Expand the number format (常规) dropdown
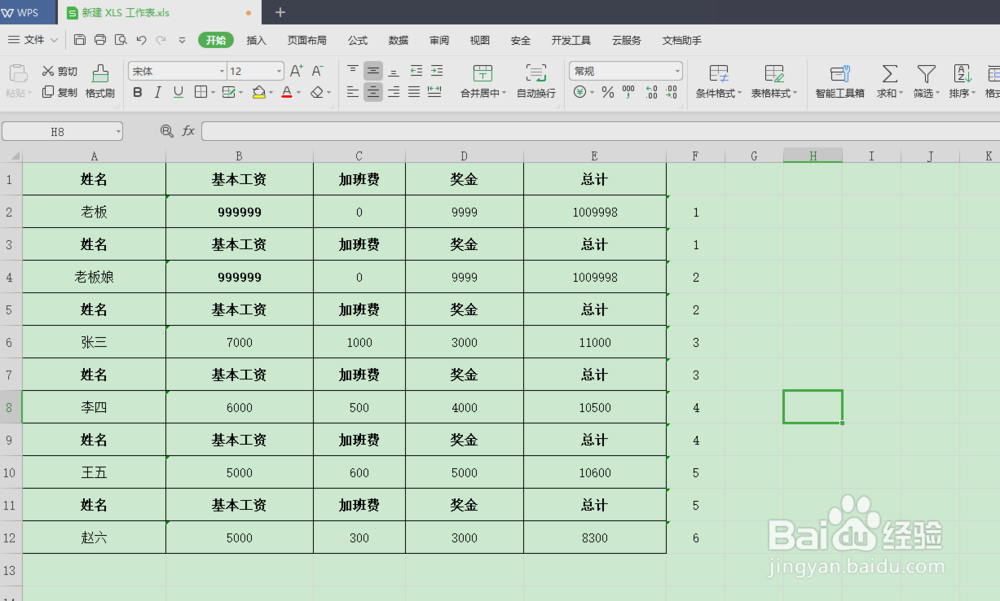Viewport: 1000px width, 601px height. [x=678, y=71]
